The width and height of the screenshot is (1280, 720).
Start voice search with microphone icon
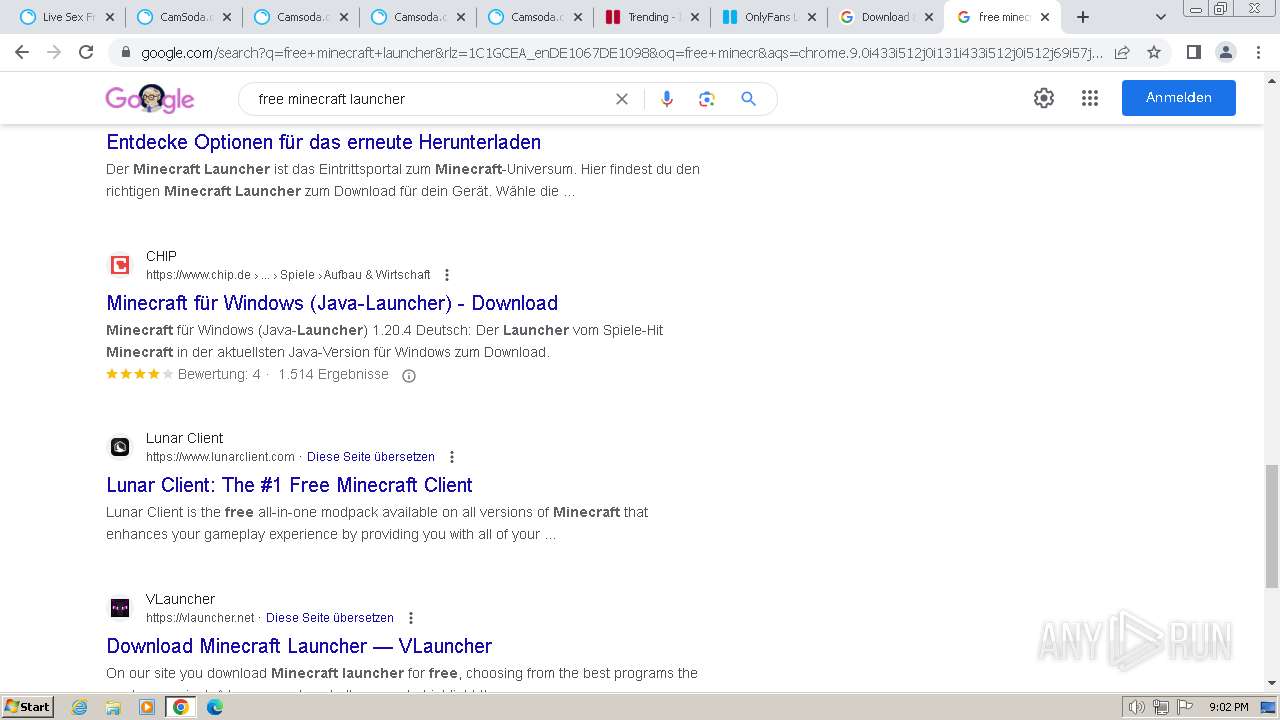pos(667,99)
